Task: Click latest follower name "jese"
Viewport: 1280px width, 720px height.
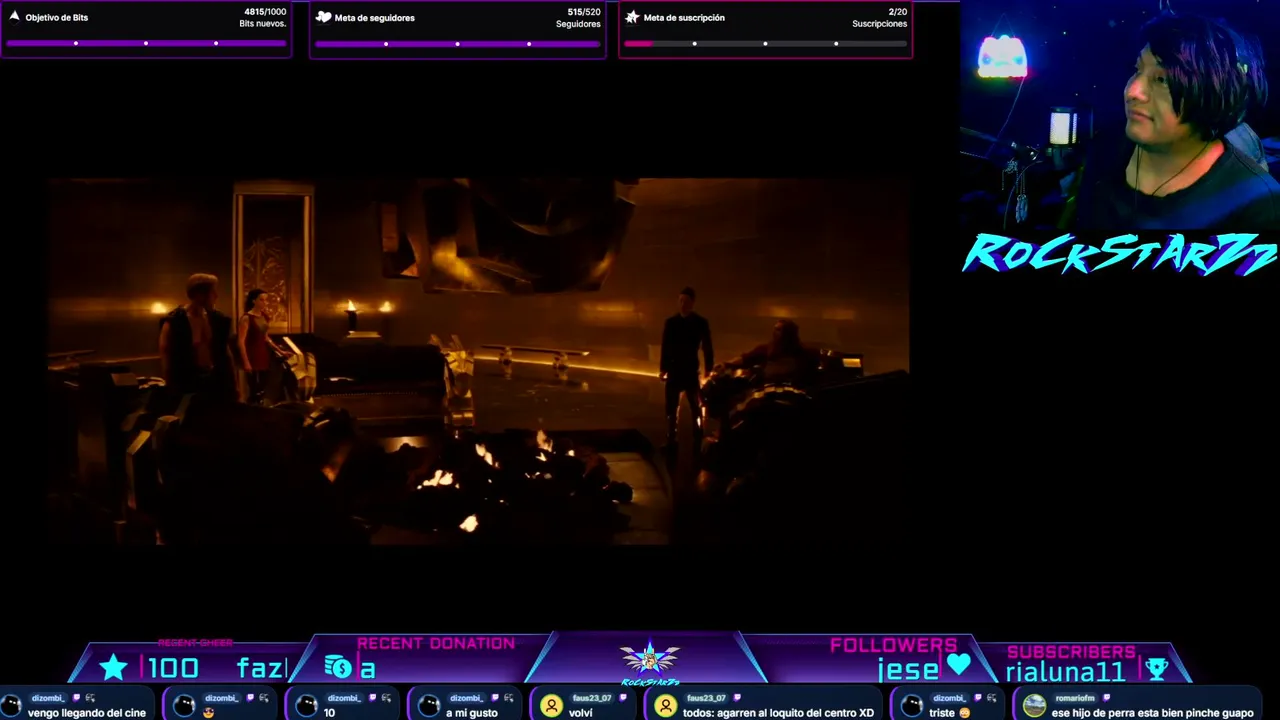Action: 909,669
